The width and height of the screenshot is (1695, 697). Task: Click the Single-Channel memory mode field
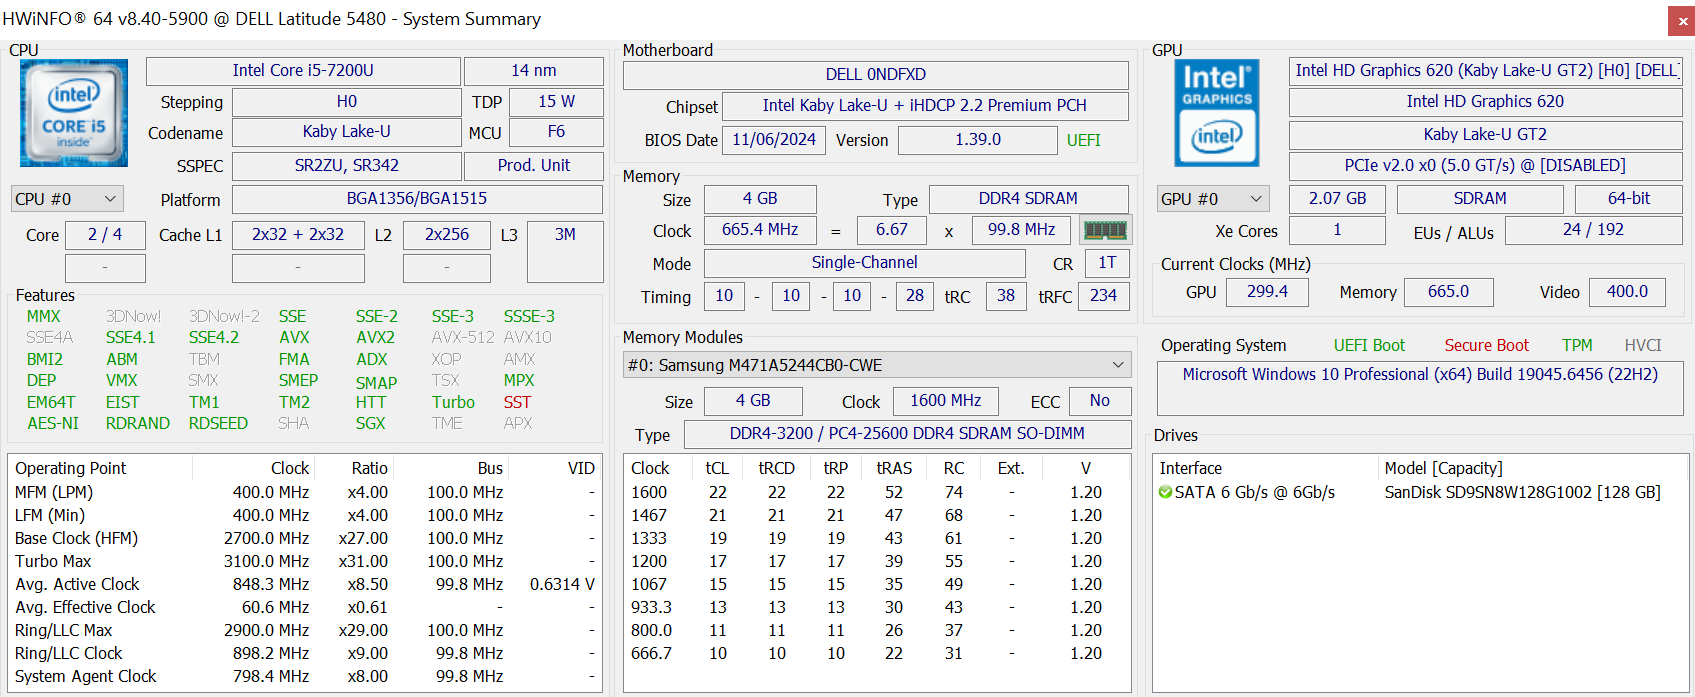click(x=864, y=263)
